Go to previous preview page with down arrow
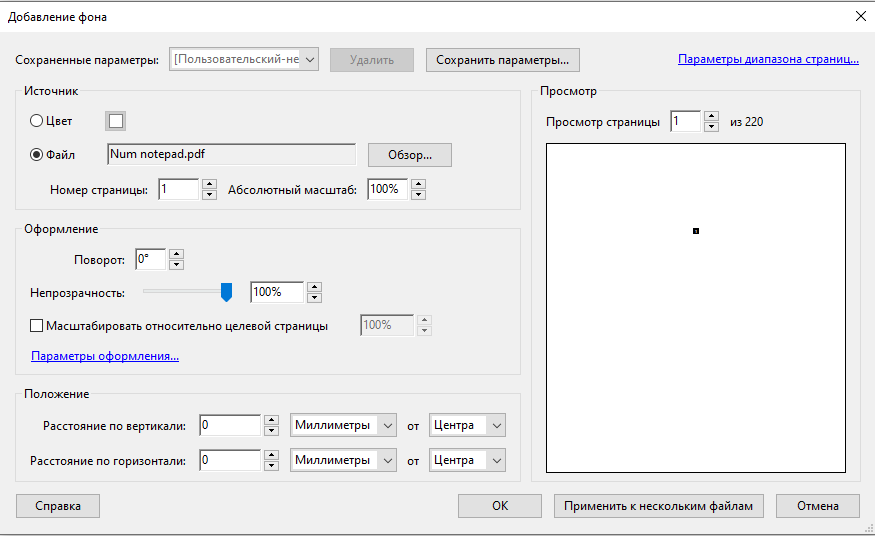Screen dimensions: 875x536 [x=711, y=127]
